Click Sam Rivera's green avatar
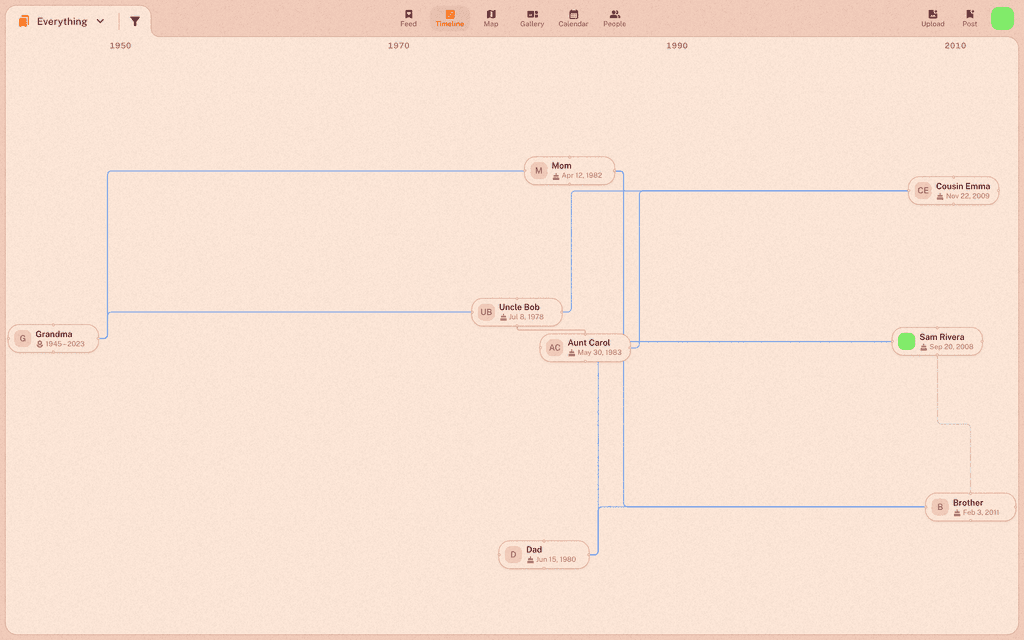Image resolution: width=1024 pixels, height=640 pixels. pyautogui.click(x=906, y=342)
